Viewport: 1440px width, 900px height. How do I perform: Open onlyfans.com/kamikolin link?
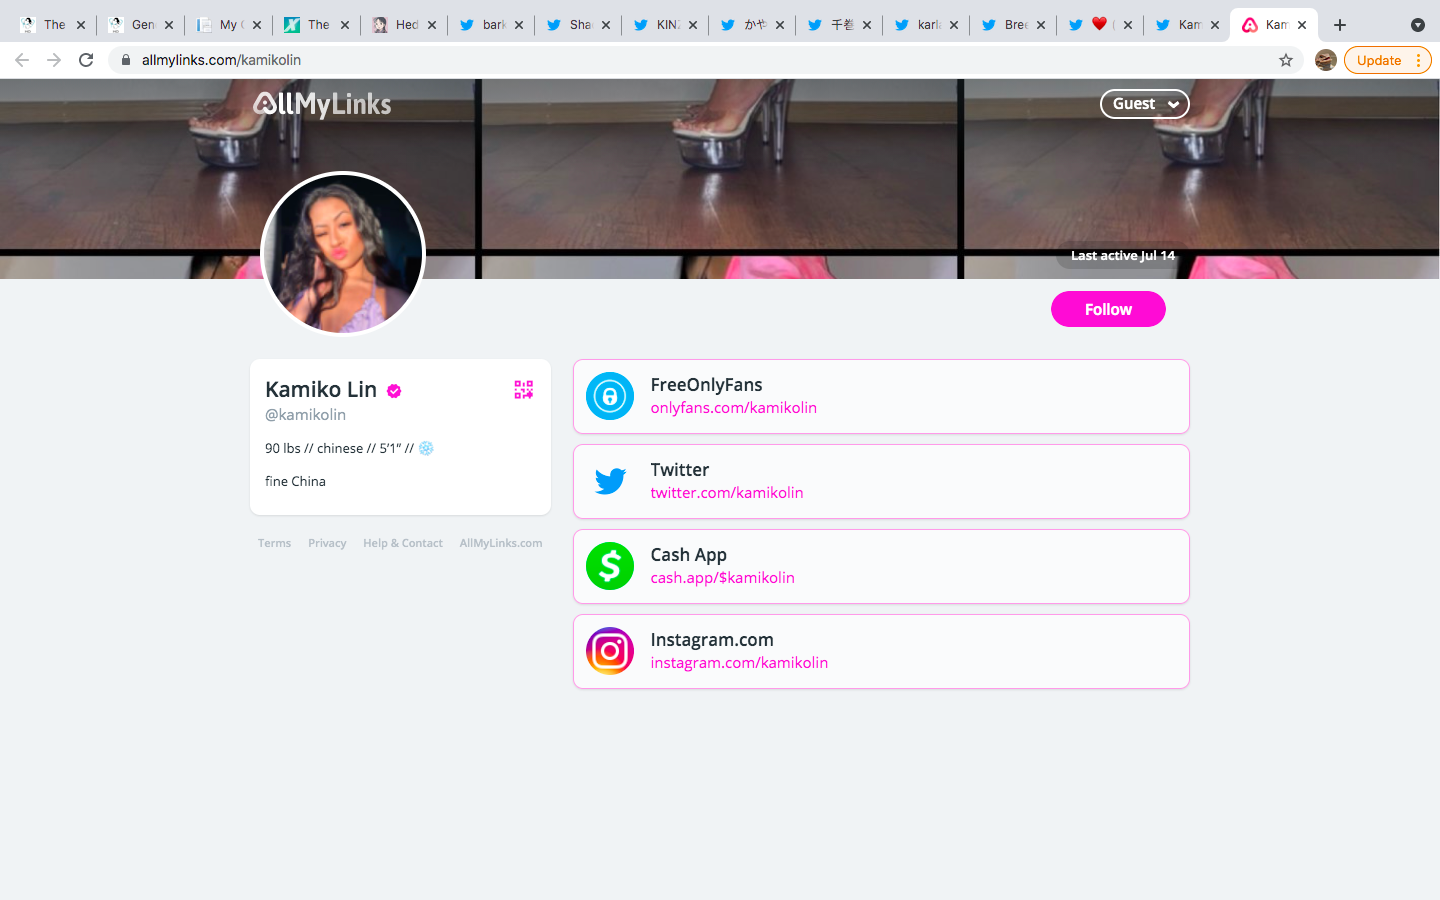(x=733, y=408)
